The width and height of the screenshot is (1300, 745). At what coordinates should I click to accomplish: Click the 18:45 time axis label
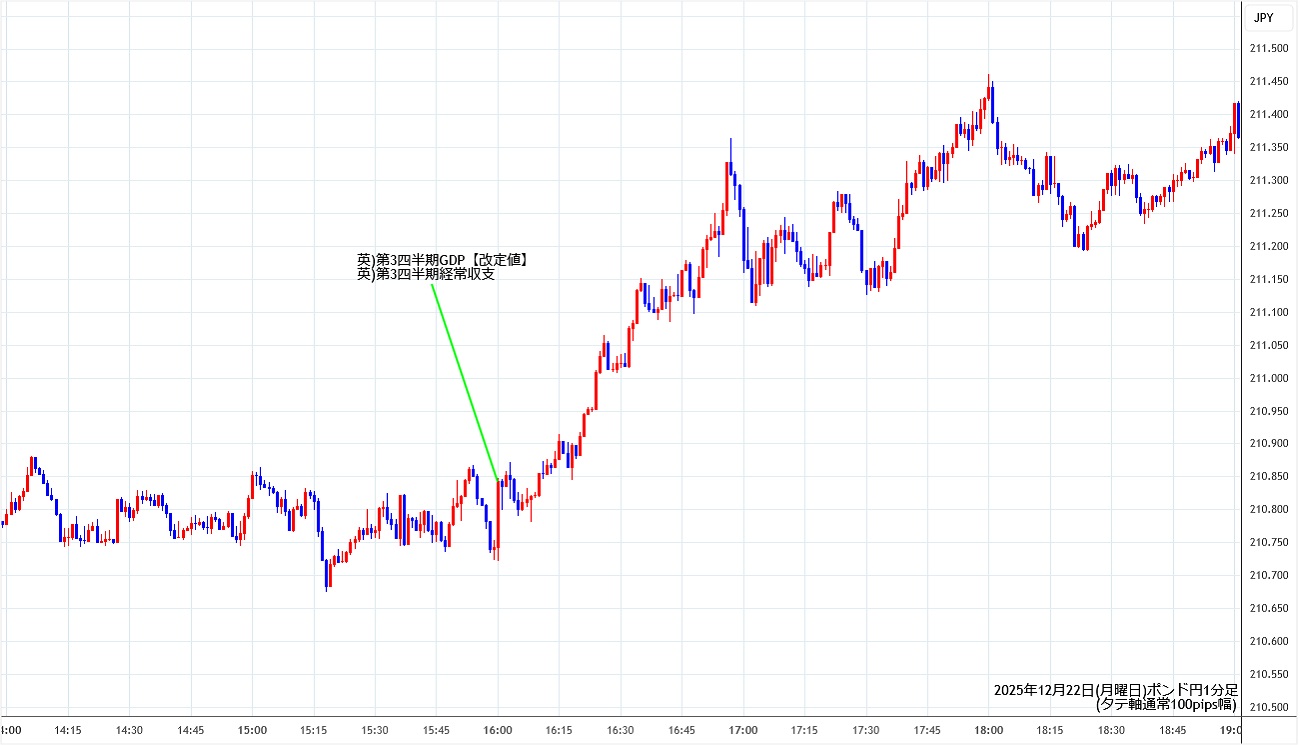[1173, 730]
